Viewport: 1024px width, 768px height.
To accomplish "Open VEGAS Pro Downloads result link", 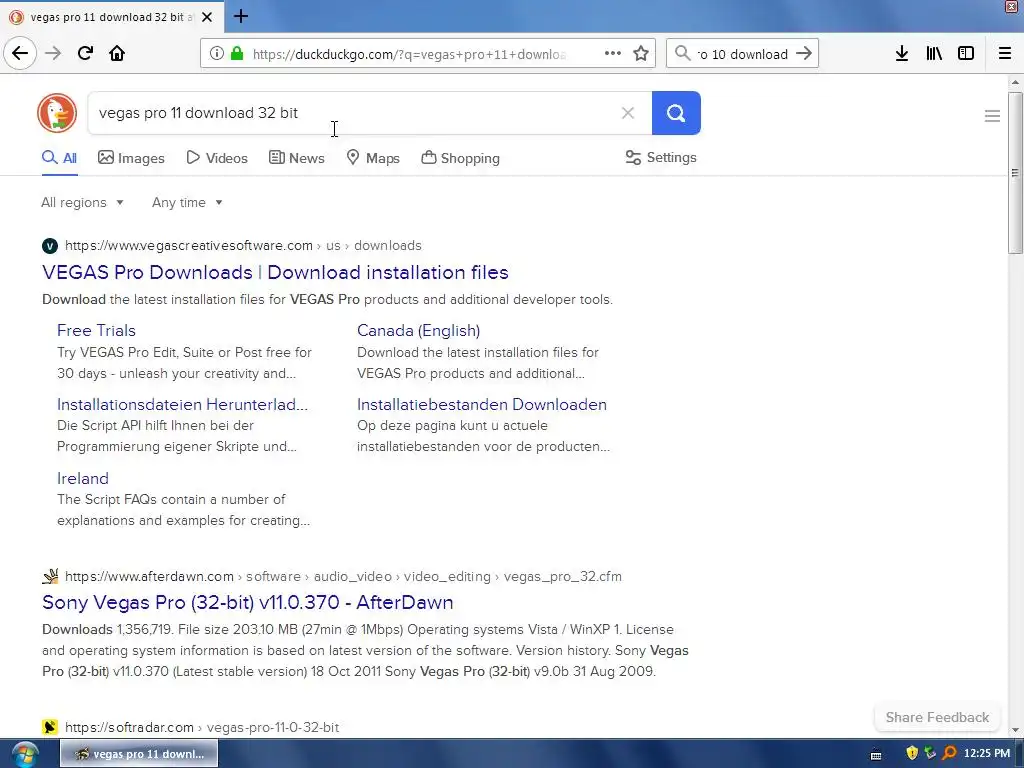I will (275, 272).
